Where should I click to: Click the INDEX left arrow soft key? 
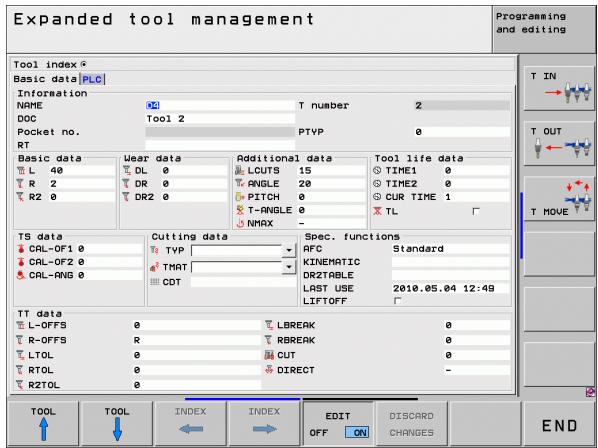pyautogui.click(x=191, y=423)
